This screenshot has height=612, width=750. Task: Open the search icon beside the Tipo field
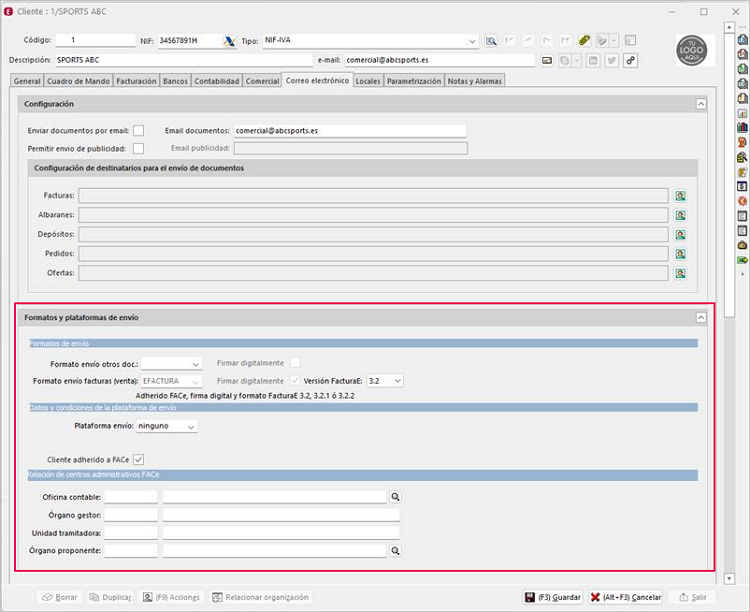[491, 41]
